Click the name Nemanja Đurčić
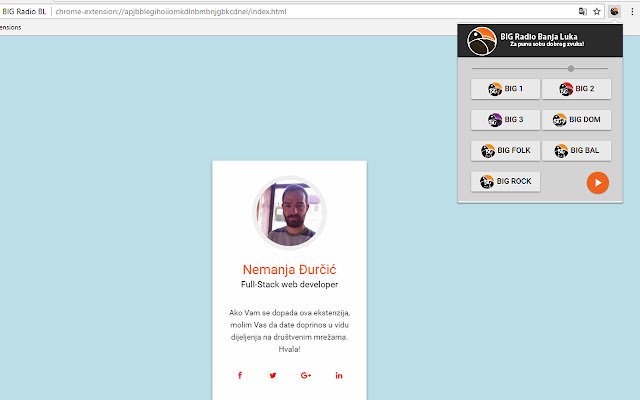Viewport: 640px width, 400px height. [289, 270]
